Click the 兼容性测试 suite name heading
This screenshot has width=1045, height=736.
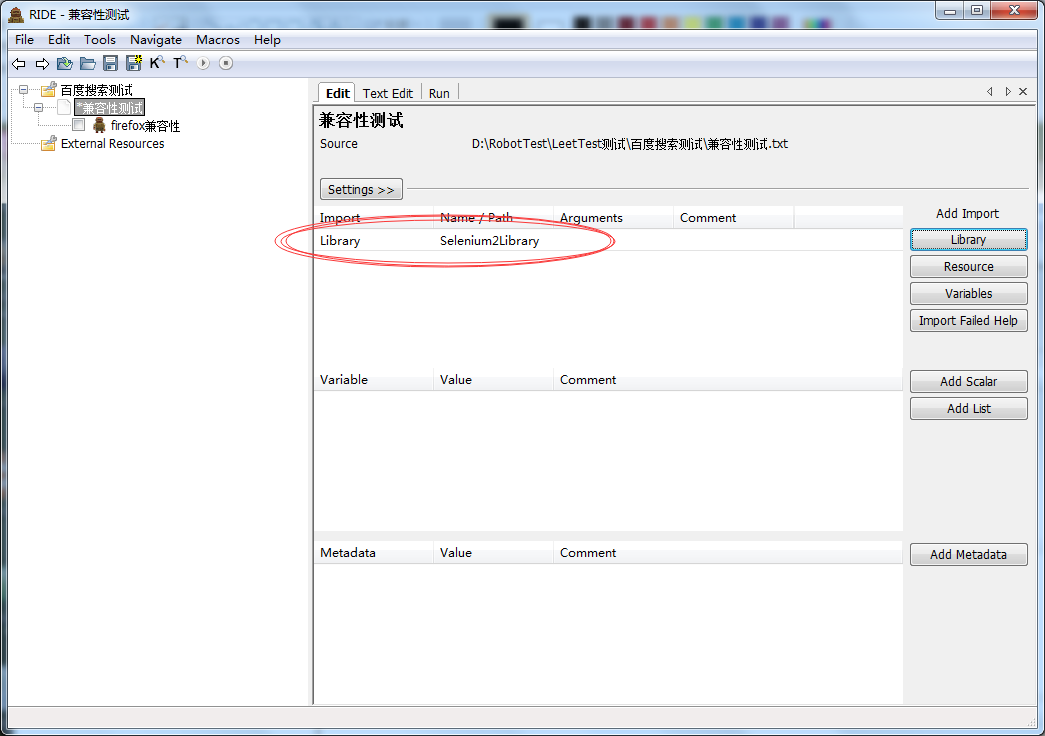[x=361, y=121]
